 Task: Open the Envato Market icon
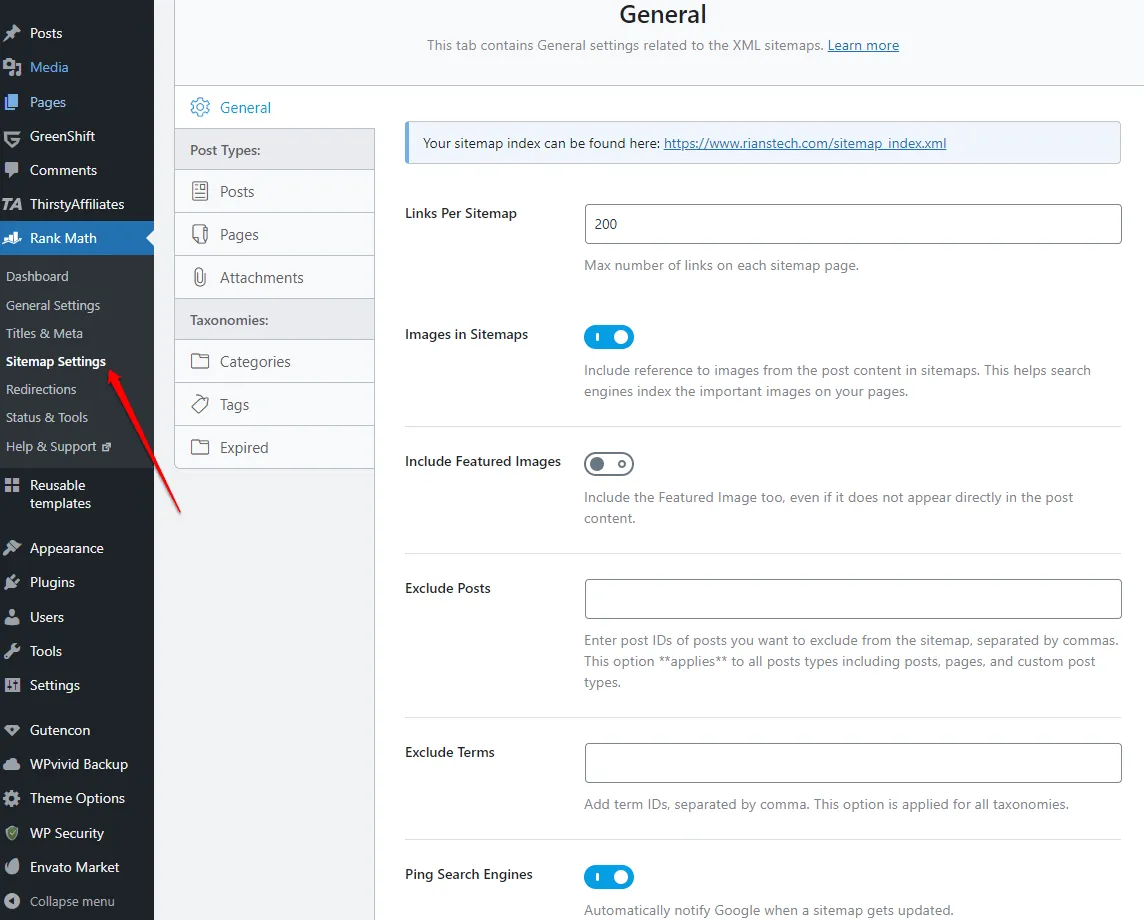point(14,866)
